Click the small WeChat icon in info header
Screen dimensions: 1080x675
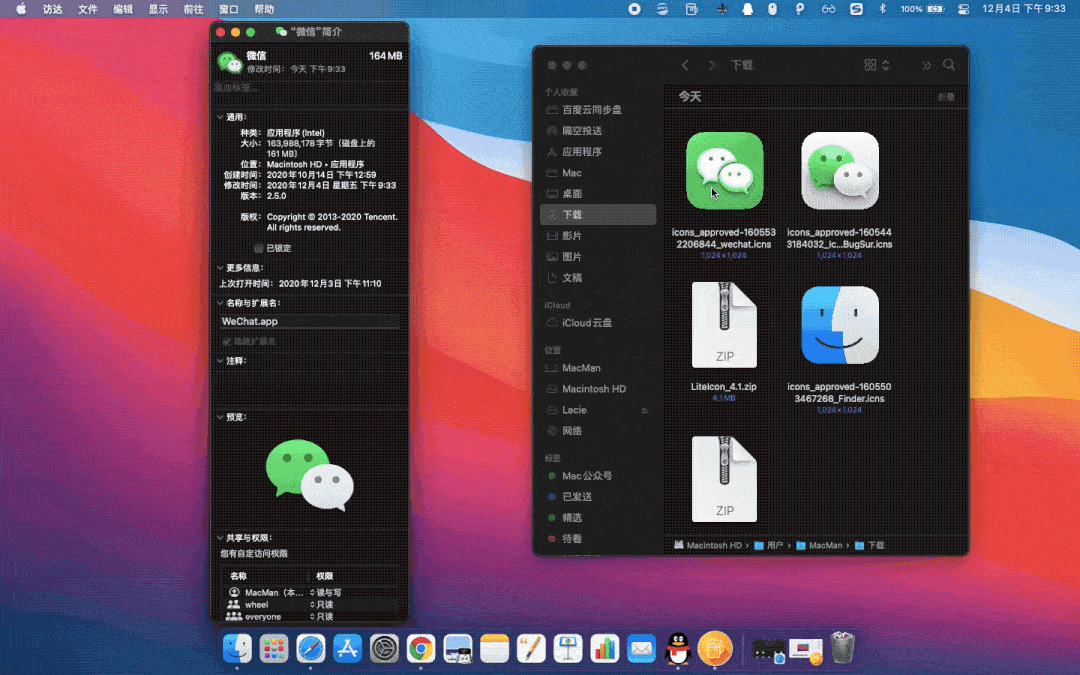[x=230, y=62]
